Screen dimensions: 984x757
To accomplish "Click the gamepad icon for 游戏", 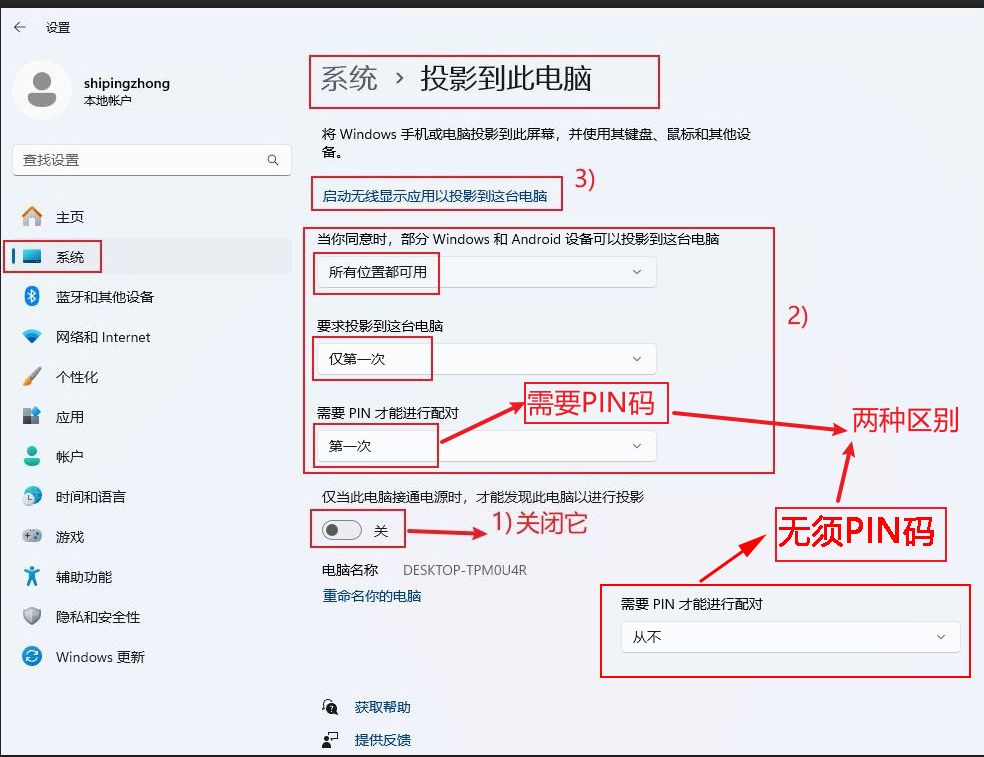I will pyautogui.click(x=33, y=537).
